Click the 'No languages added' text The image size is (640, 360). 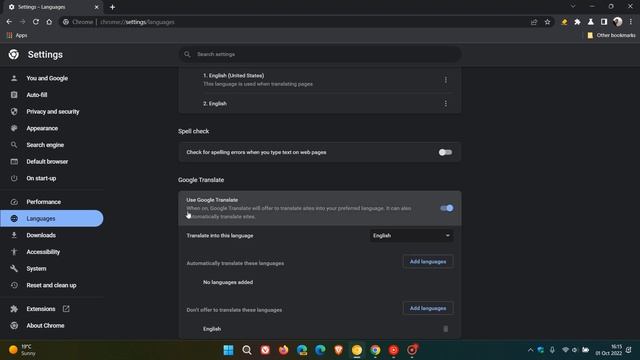[x=228, y=282]
